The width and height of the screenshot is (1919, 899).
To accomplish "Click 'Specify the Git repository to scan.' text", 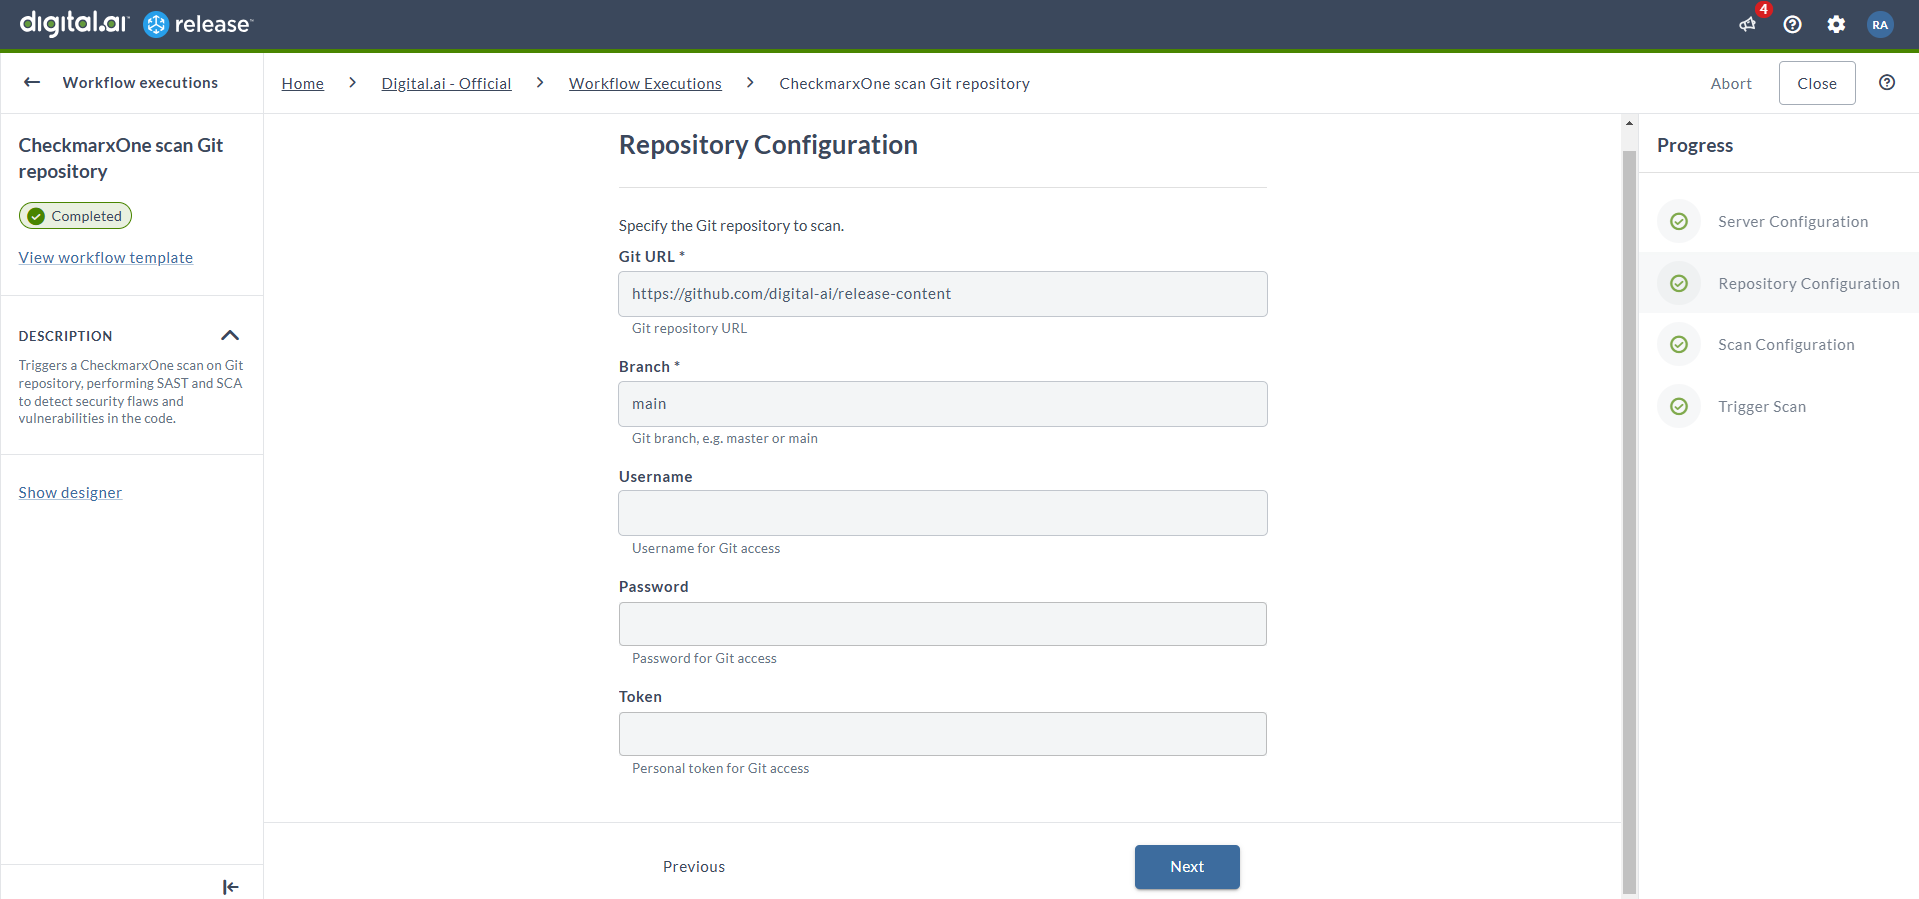I will (731, 226).
